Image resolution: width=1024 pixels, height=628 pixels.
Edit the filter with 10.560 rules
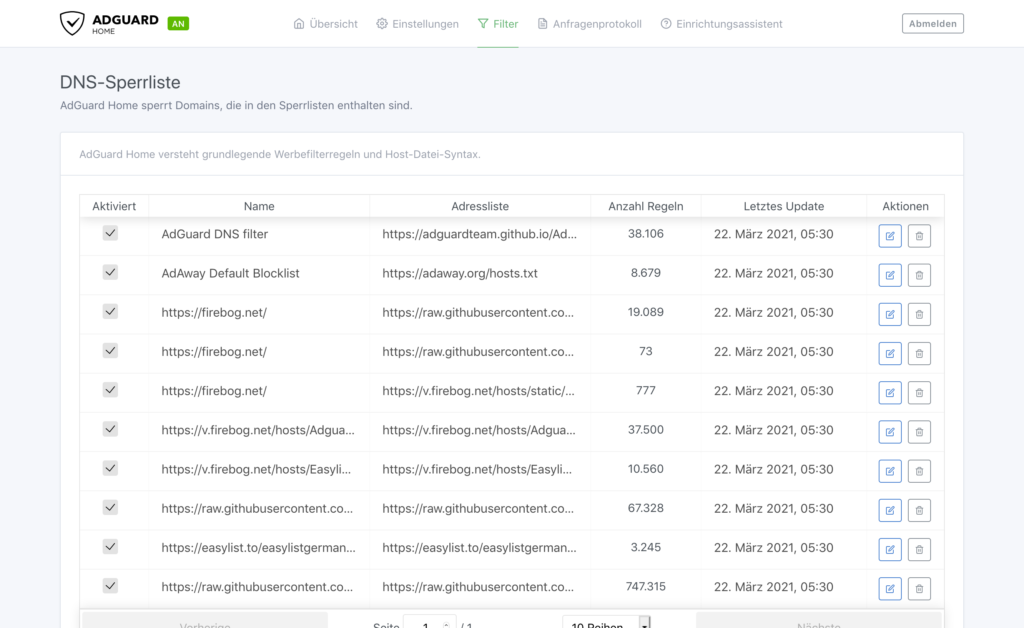click(x=890, y=471)
